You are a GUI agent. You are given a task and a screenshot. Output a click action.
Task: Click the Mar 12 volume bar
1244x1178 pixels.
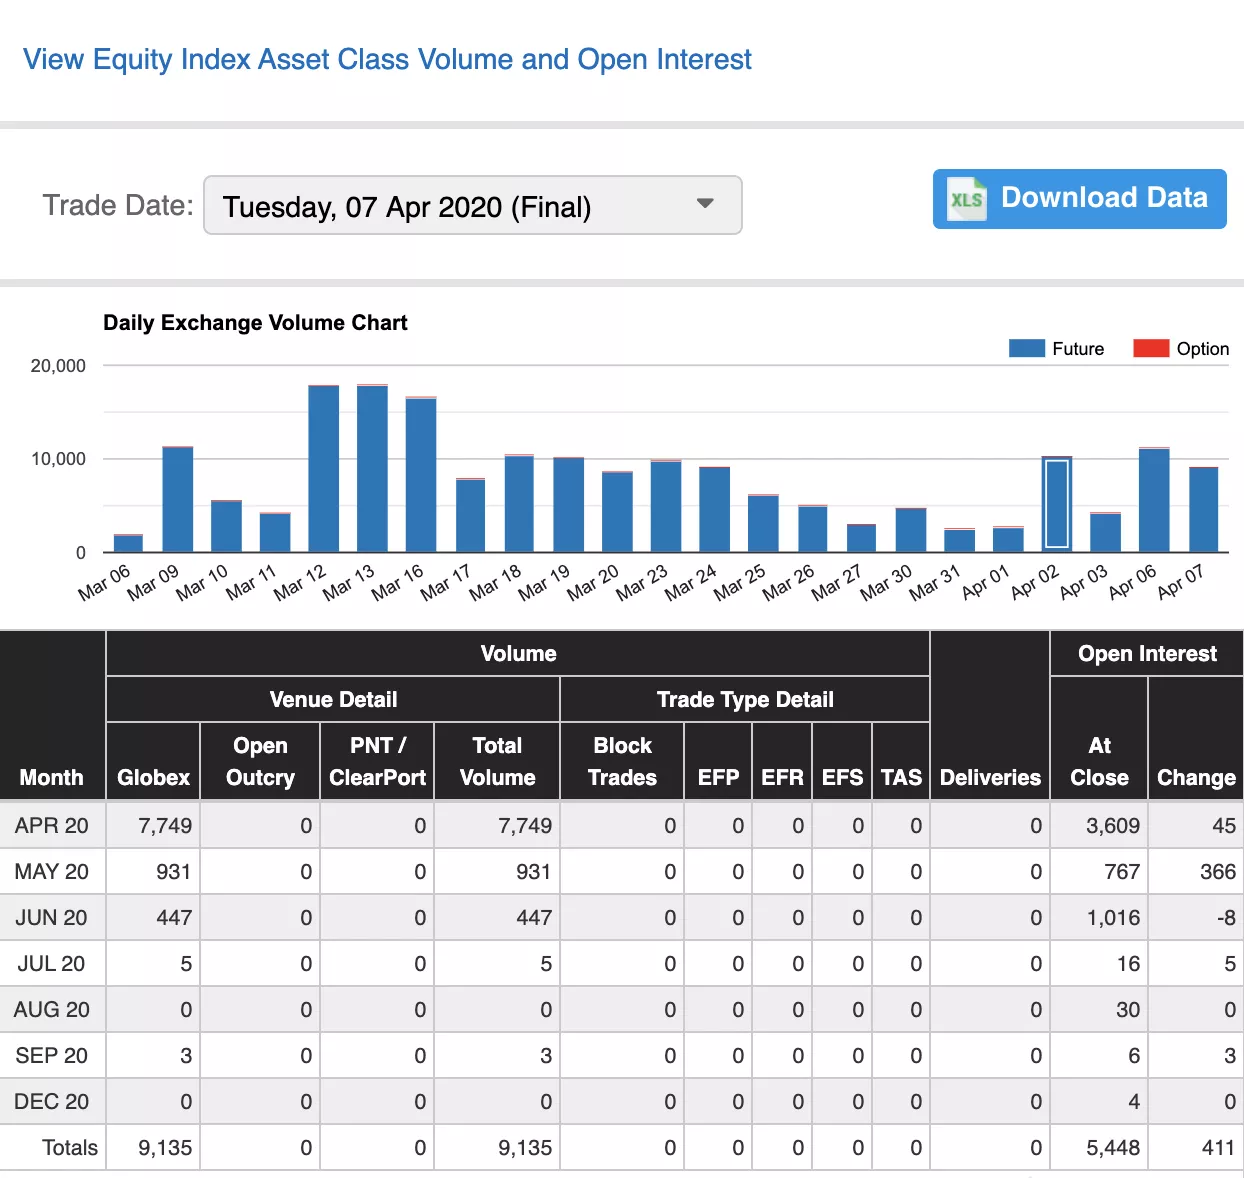point(323,468)
